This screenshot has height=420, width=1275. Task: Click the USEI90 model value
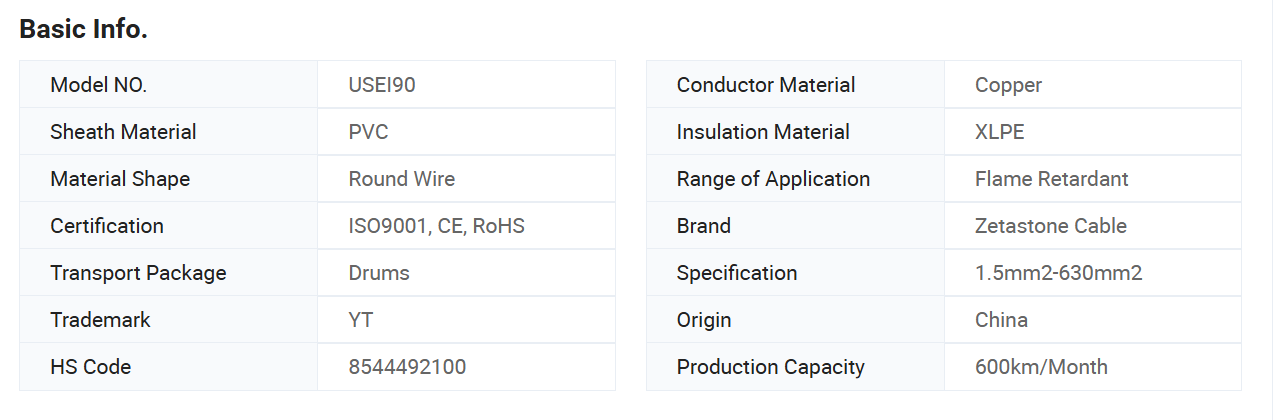tap(382, 85)
